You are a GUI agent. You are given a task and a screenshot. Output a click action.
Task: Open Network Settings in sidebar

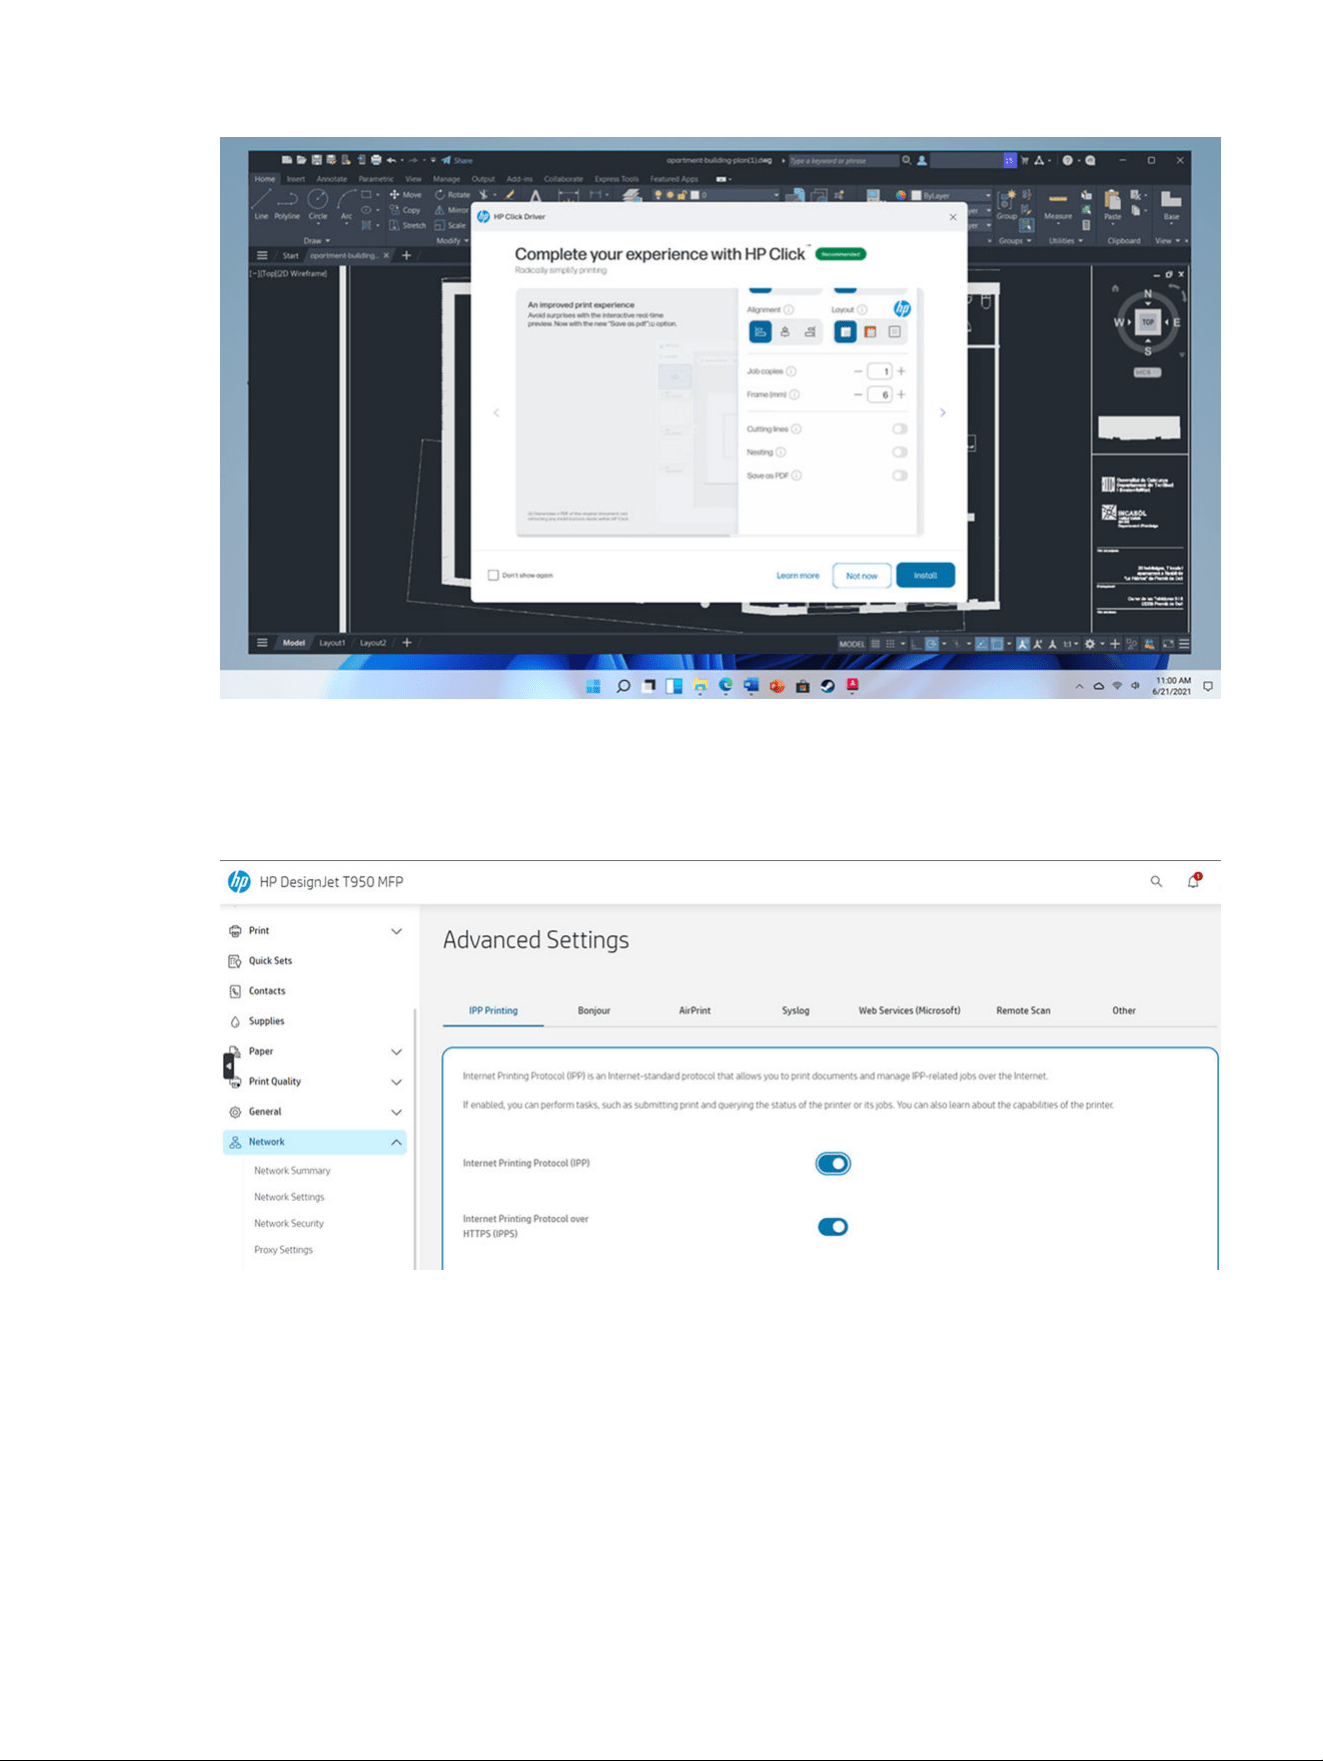click(289, 1197)
